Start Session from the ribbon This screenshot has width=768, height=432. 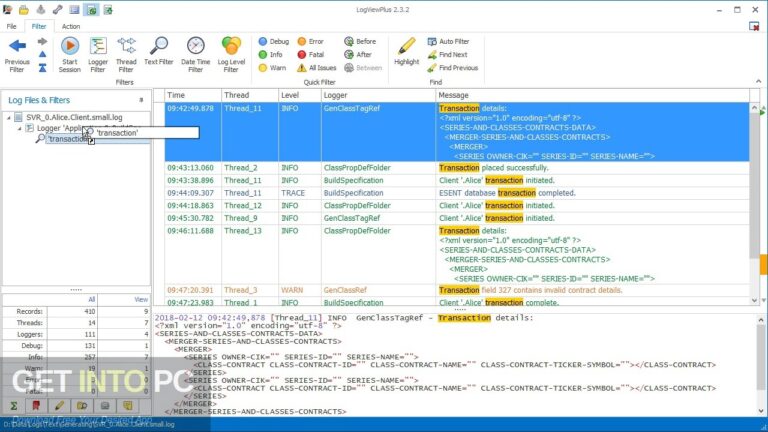point(70,55)
